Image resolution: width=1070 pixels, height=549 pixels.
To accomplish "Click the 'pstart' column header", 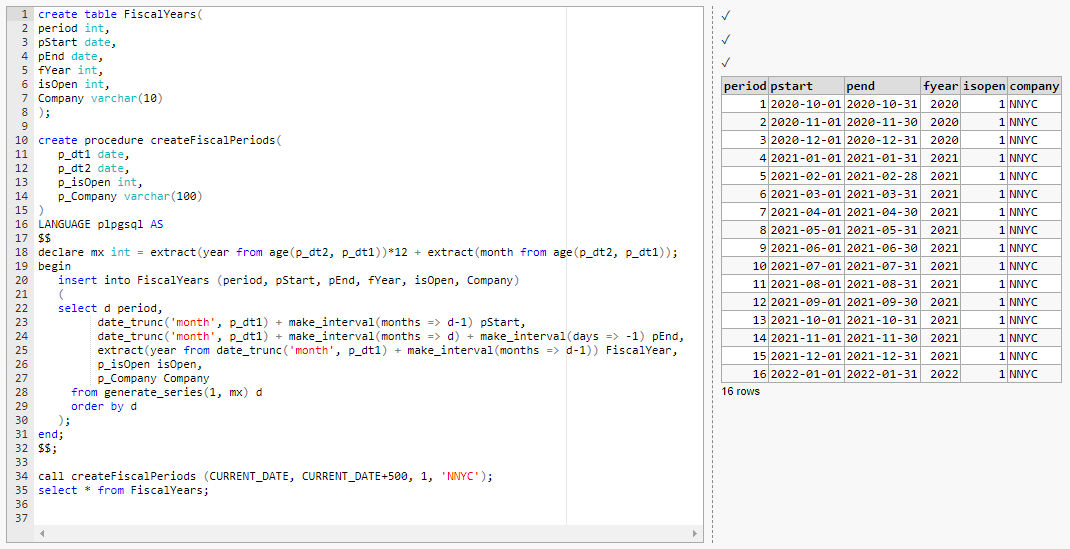I will 806,86.
